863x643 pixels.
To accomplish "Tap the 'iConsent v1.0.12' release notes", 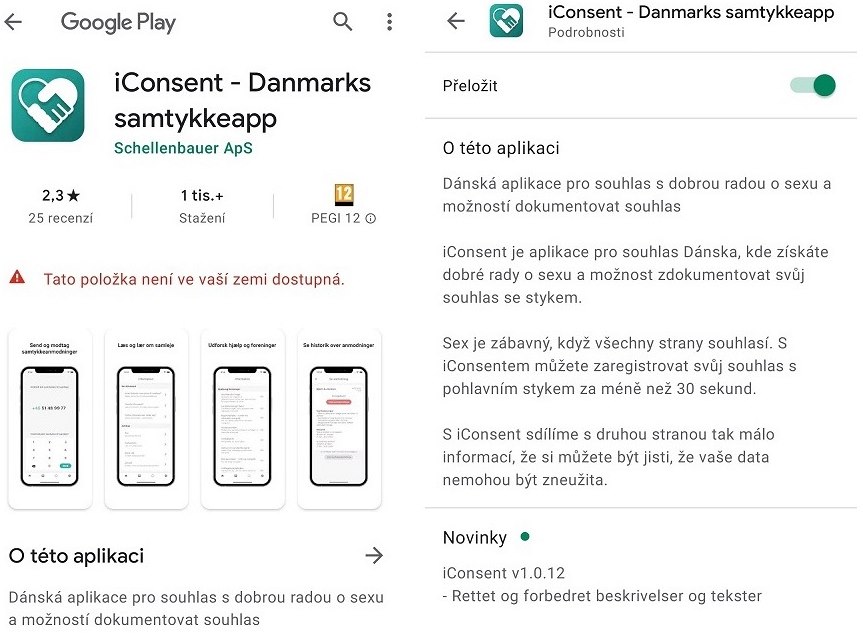I will coord(502,572).
